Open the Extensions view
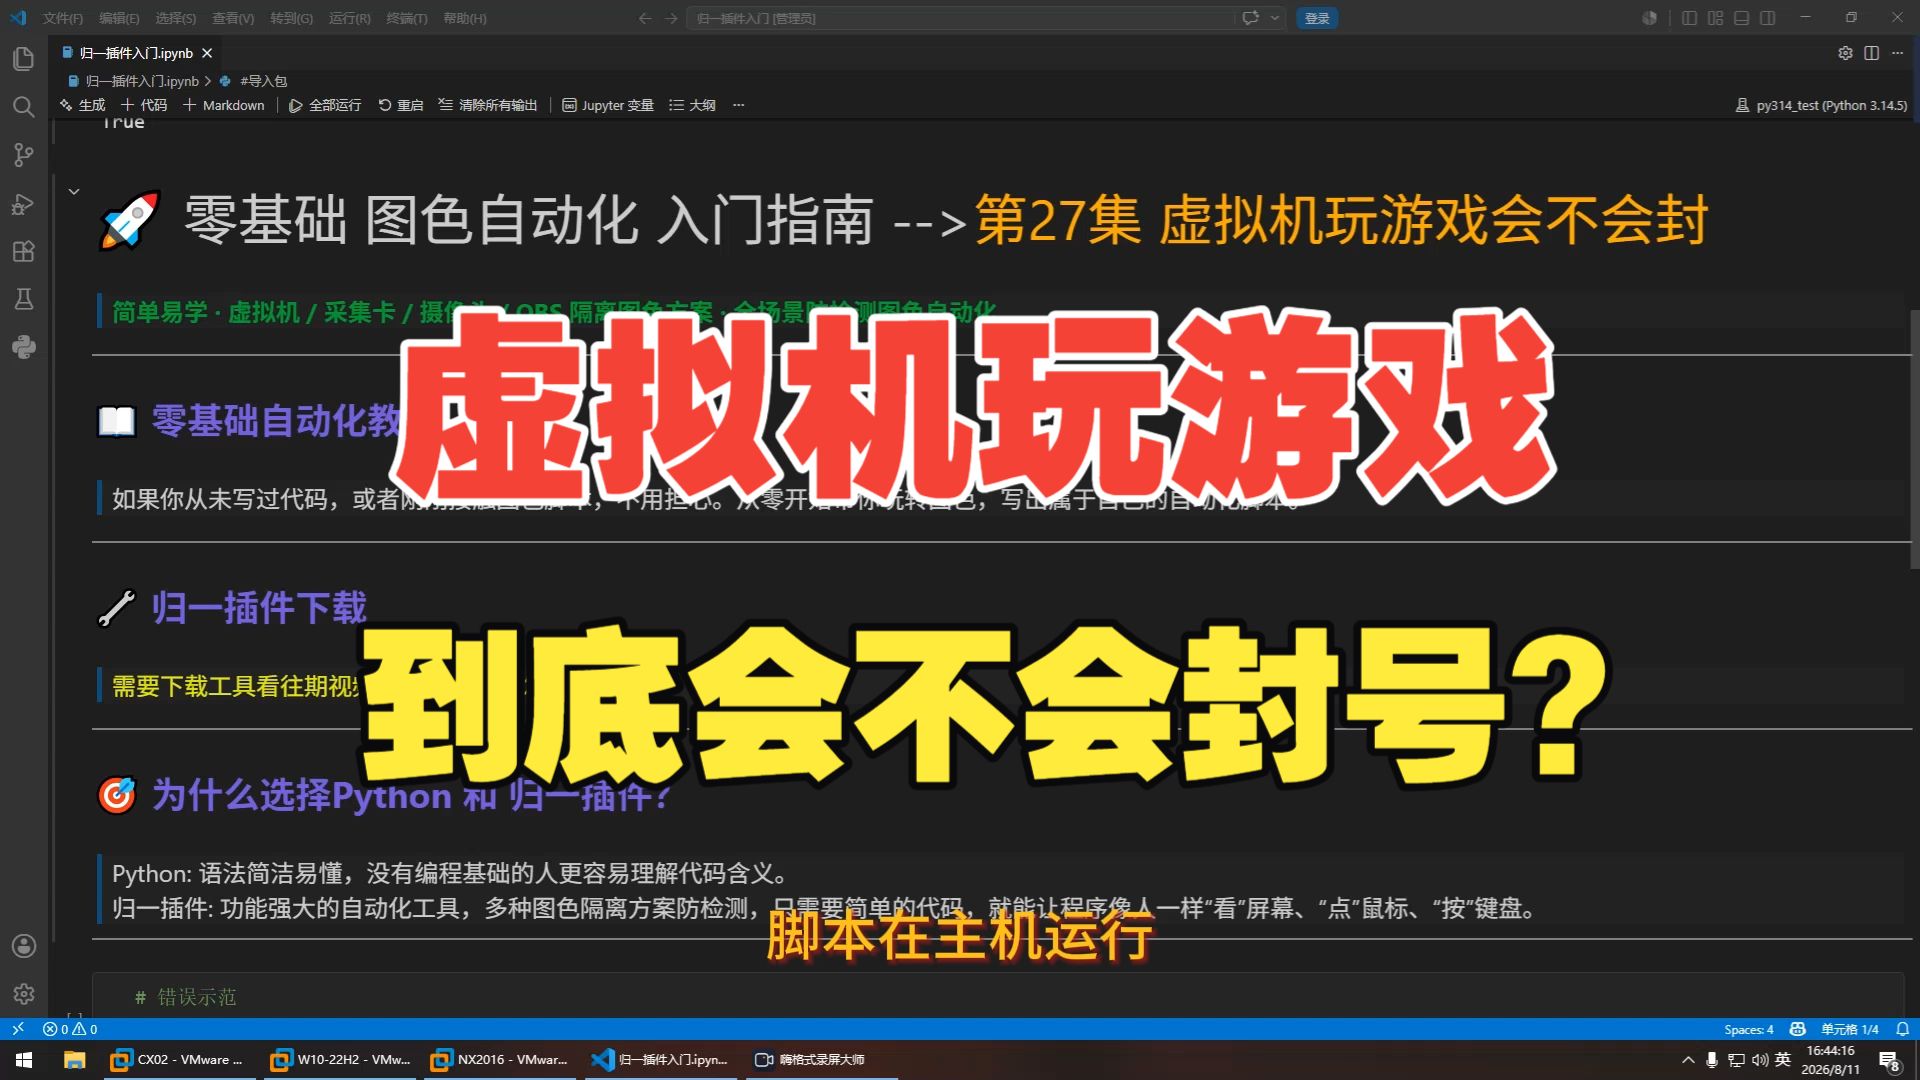1920x1080 pixels. pos(23,251)
